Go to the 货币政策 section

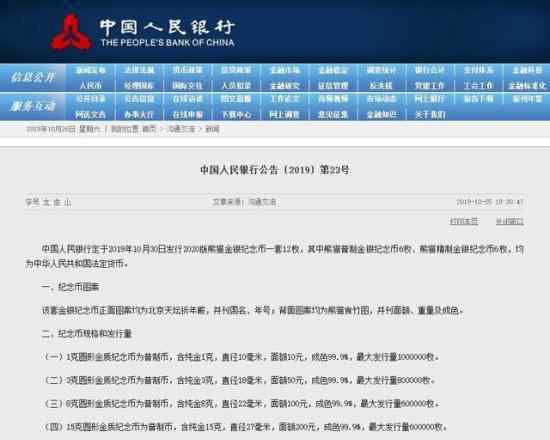click(188, 70)
